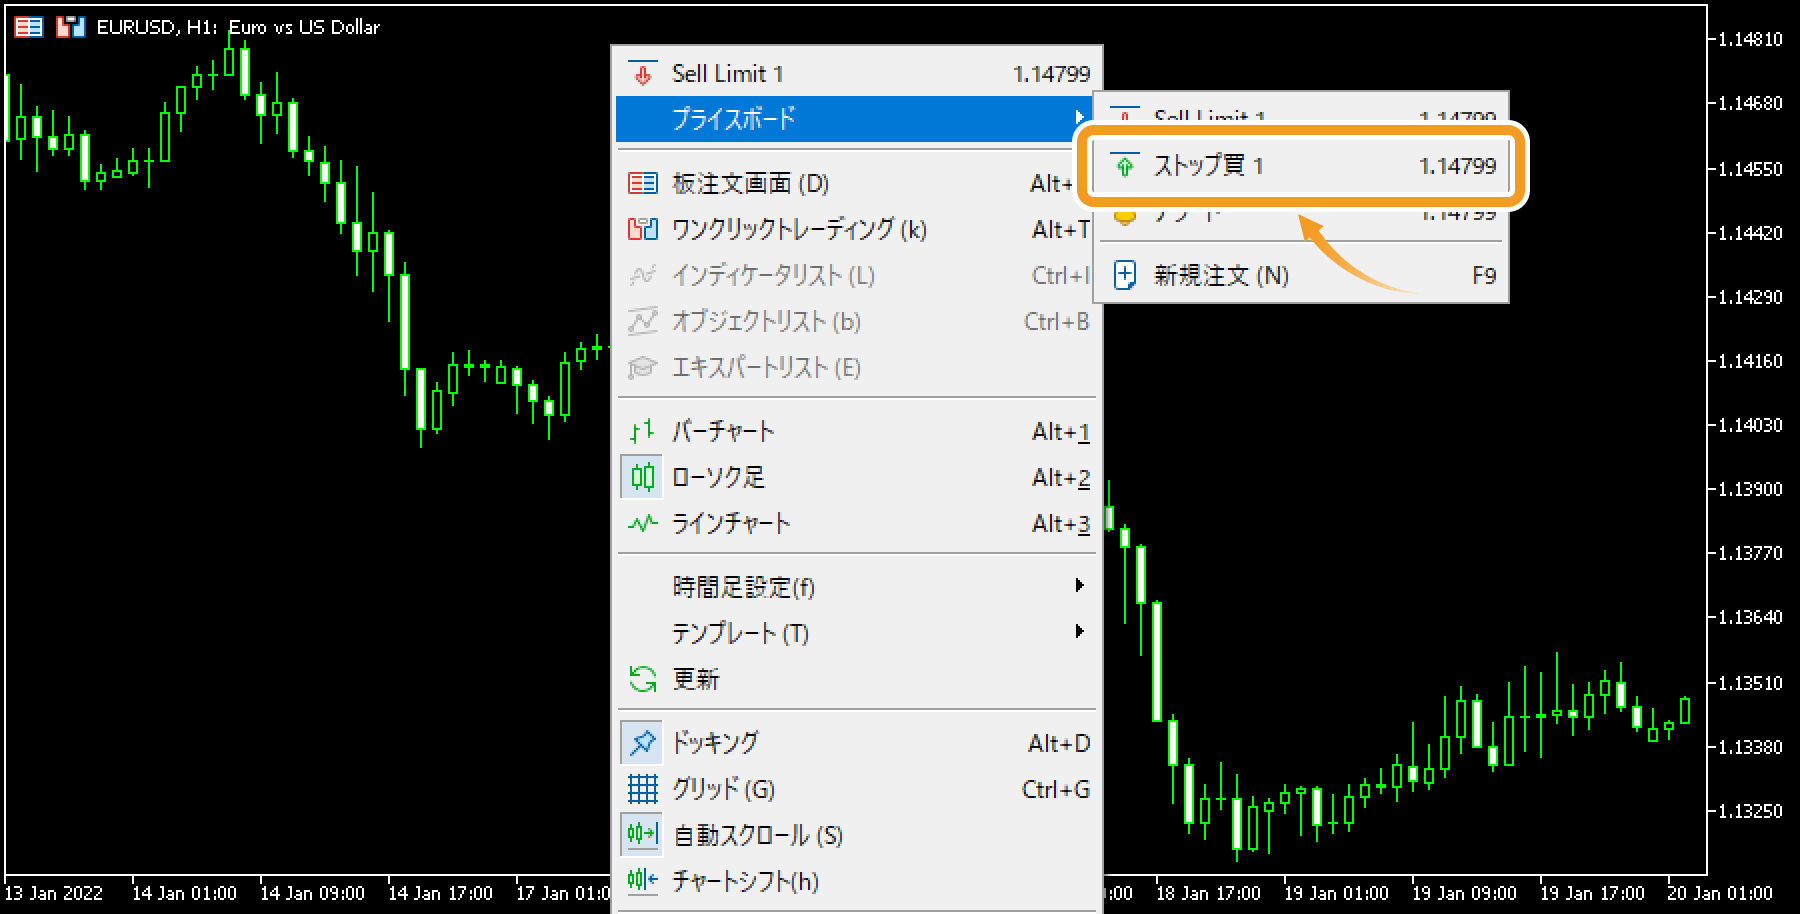Expand the プライスボード submenu arrow
This screenshot has height=914, width=1800.
pyautogui.click(x=1080, y=117)
